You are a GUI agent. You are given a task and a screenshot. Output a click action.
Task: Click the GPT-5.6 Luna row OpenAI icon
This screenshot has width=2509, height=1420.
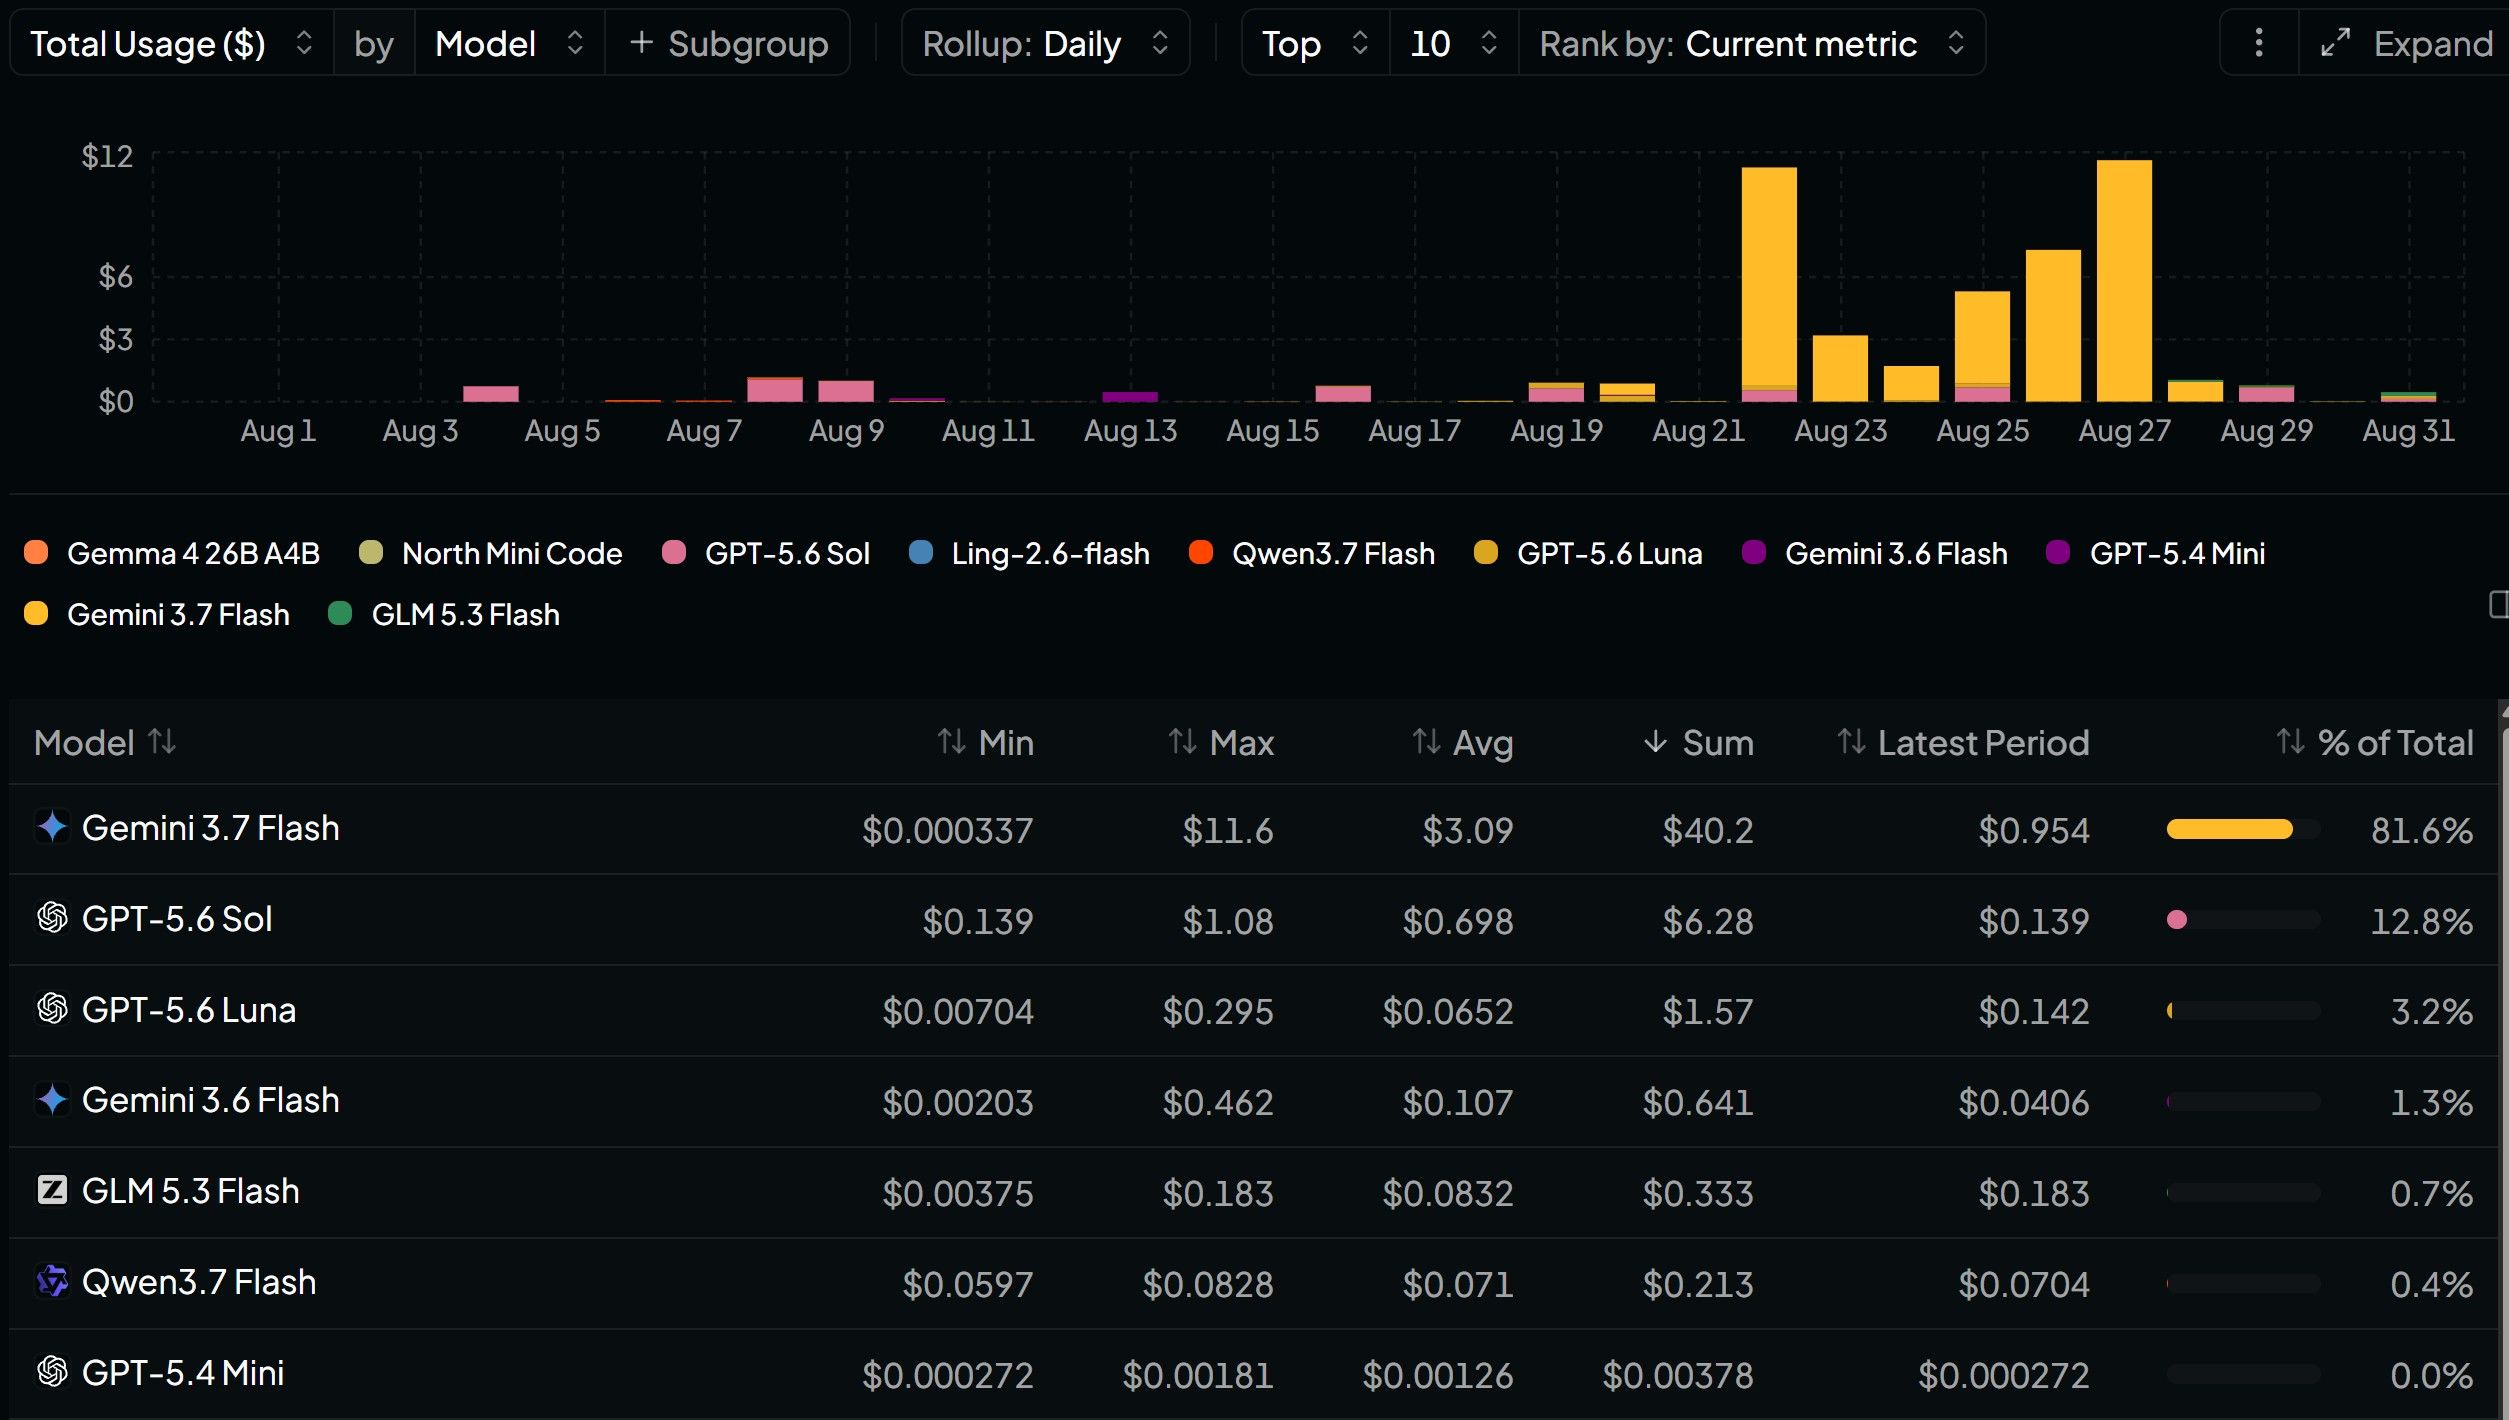point(52,1010)
